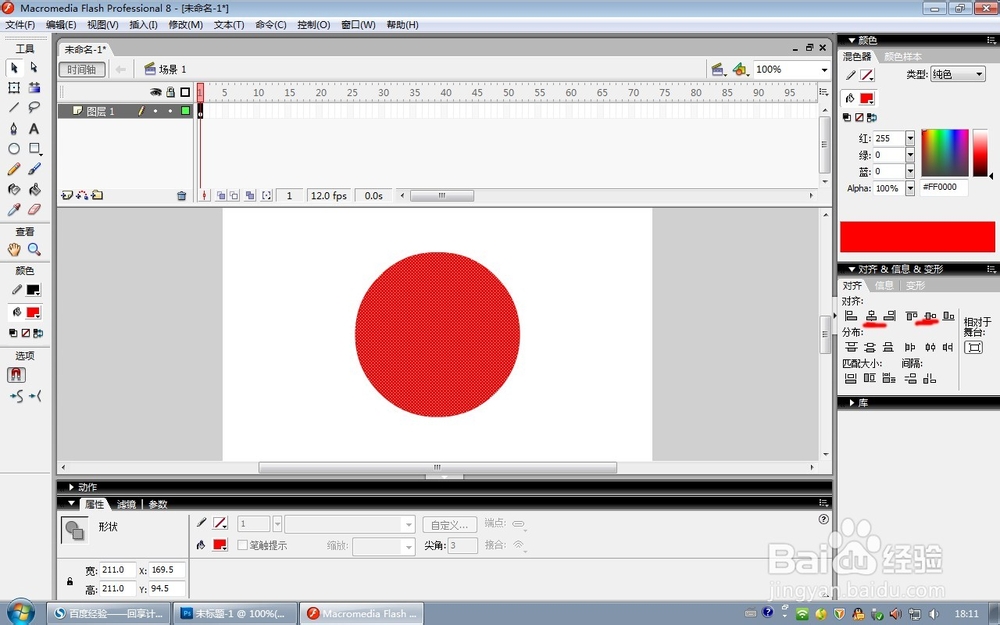Click align vertical center icon
Screen dimensions: 1000x625
[930, 316]
